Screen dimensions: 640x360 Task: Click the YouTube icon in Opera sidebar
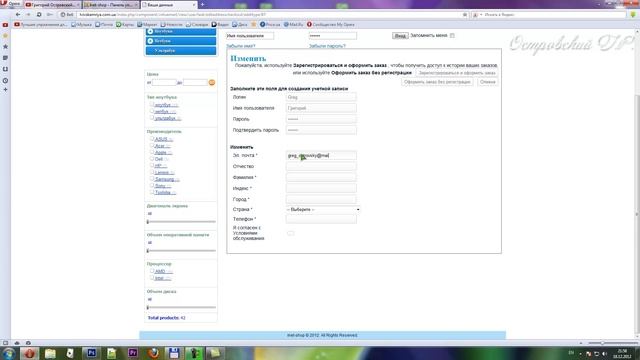click(5, 25)
